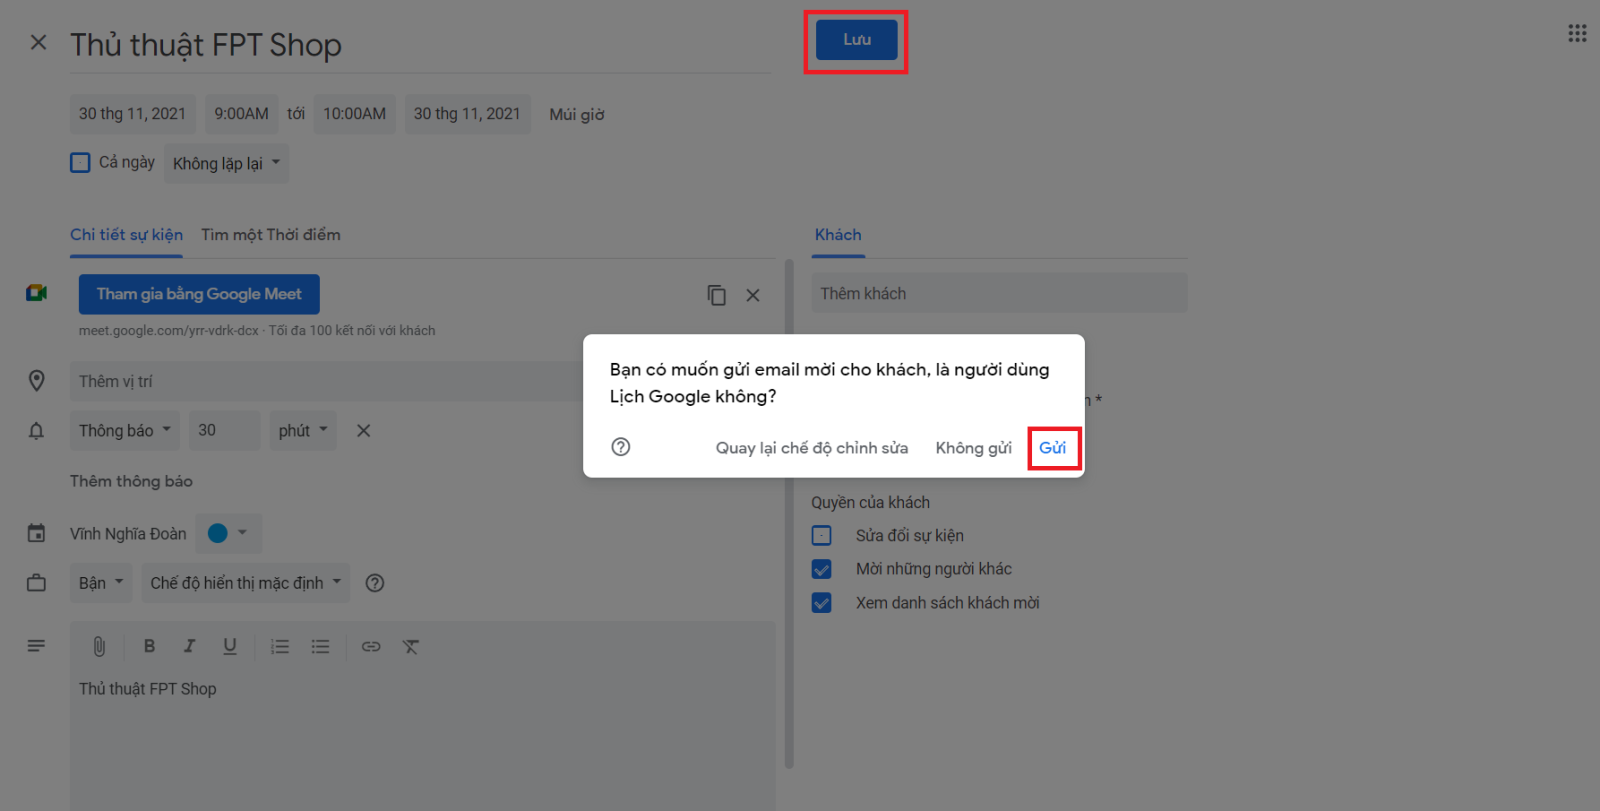Switch to Tìm một Thời điểm tab
This screenshot has height=811, width=1600.
(x=271, y=235)
